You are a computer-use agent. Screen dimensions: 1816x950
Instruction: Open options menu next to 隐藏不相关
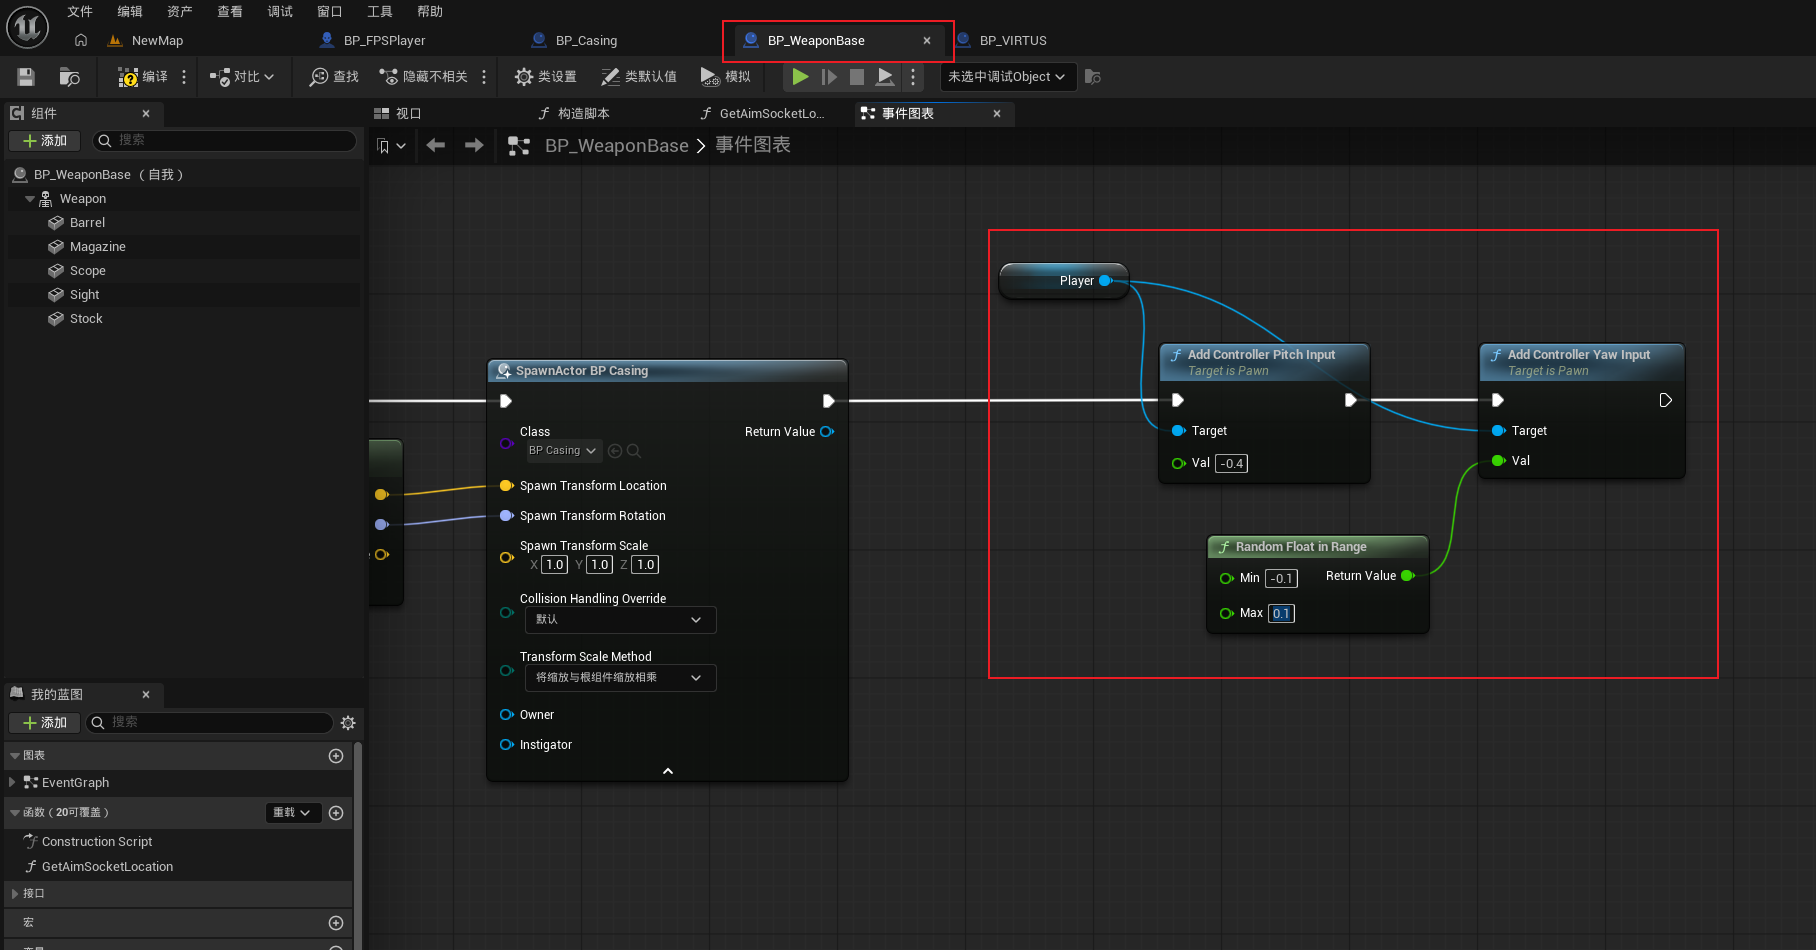pos(484,77)
